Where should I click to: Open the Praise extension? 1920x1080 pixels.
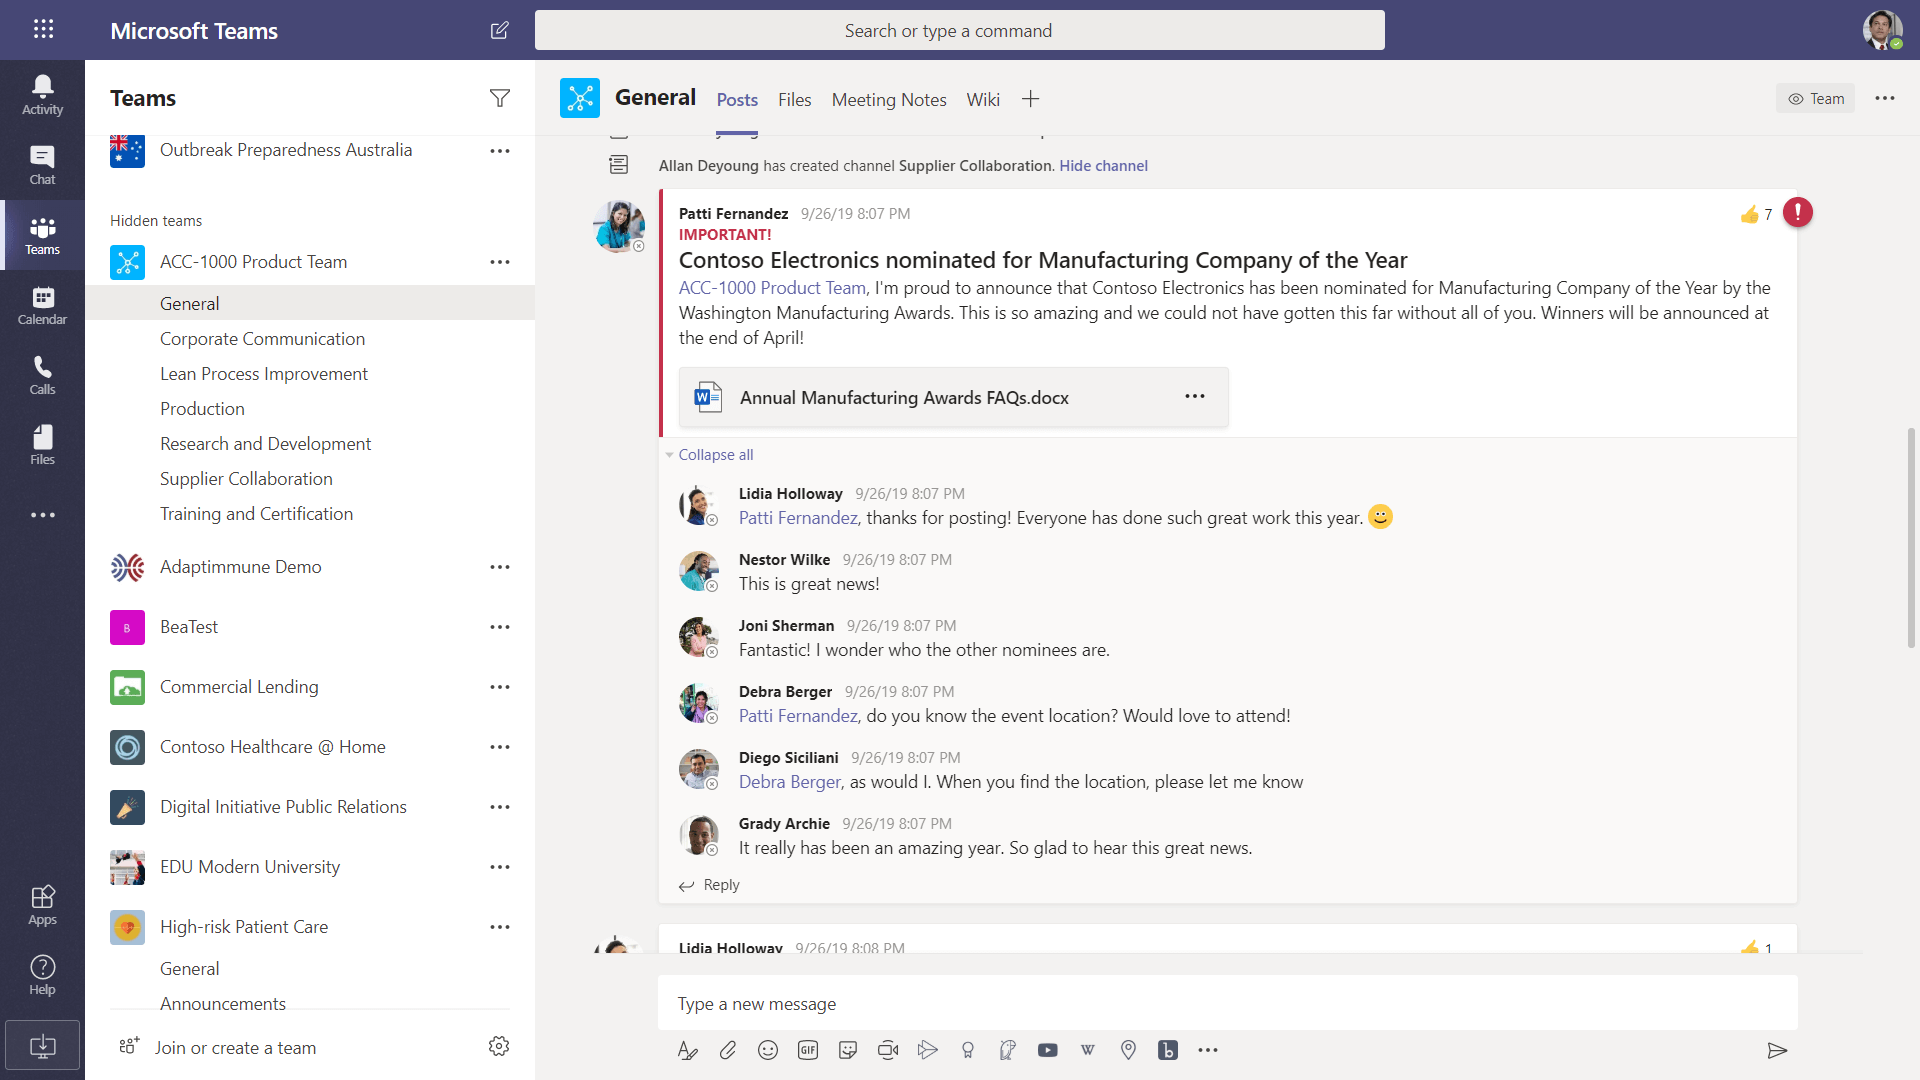968,1050
